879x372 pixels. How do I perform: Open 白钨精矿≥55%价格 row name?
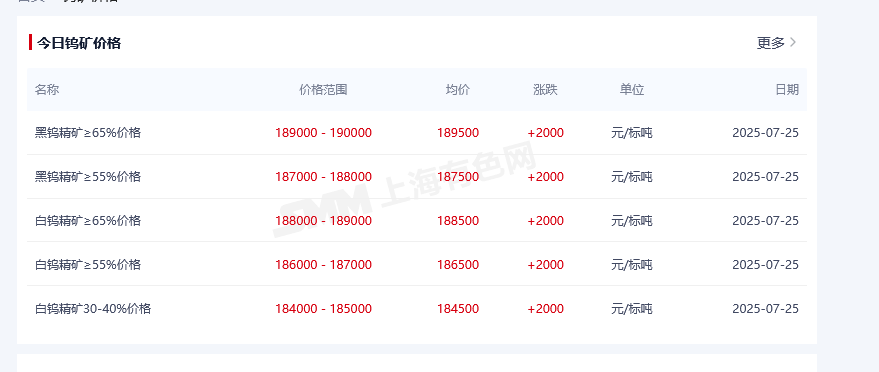(x=88, y=264)
